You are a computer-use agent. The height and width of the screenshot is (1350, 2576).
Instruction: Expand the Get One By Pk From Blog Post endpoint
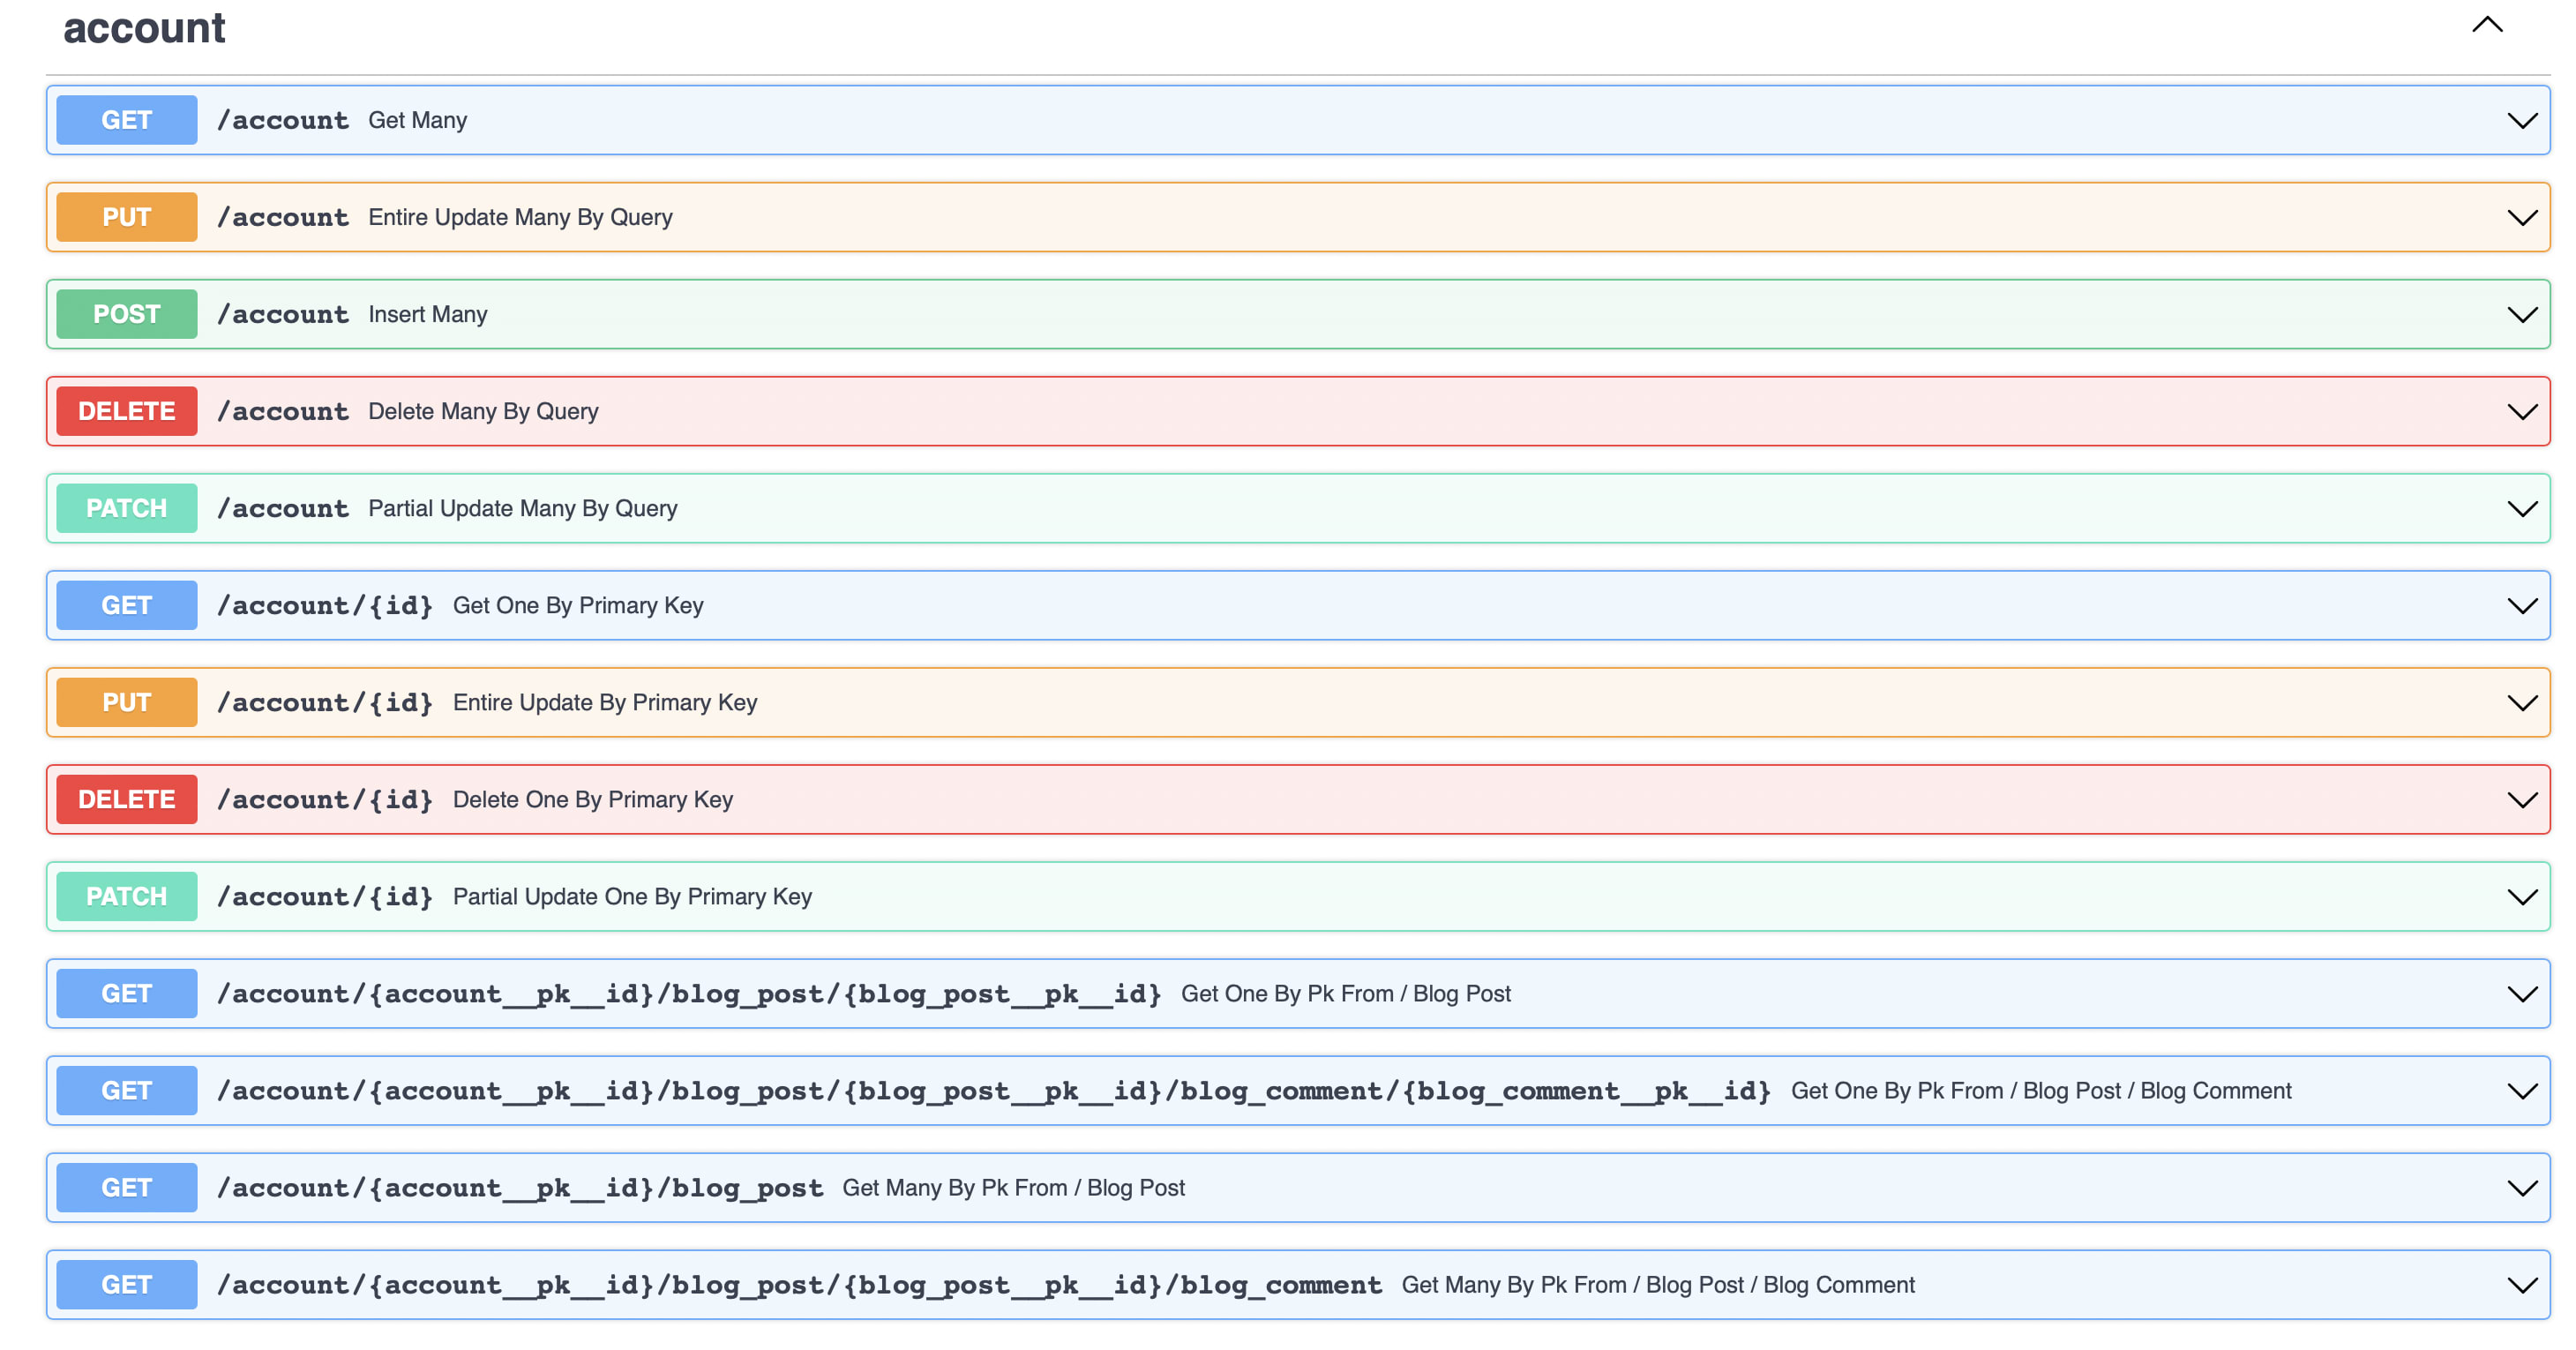pyautogui.click(x=2522, y=993)
